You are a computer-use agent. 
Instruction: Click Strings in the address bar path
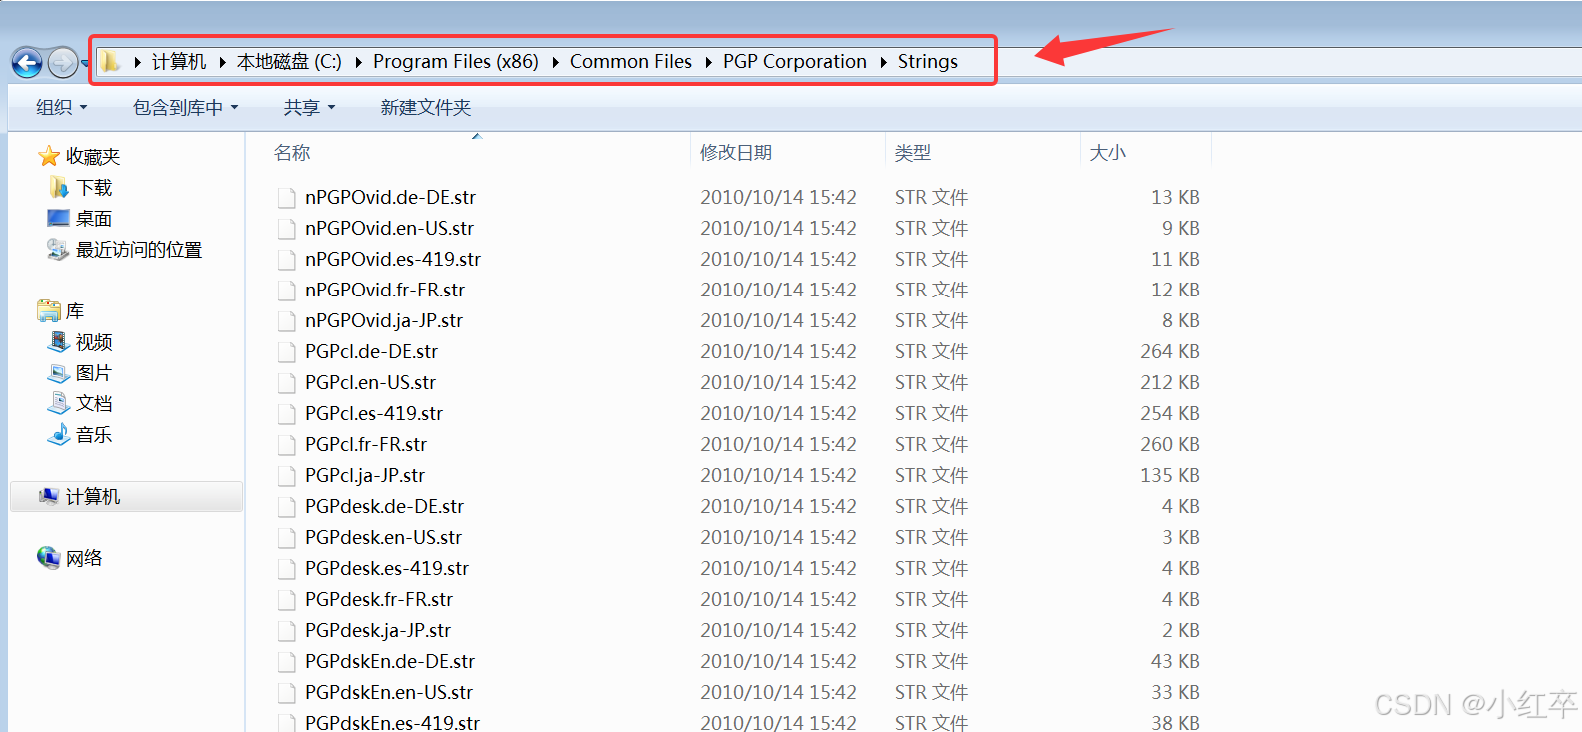pyautogui.click(x=928, y=62)
